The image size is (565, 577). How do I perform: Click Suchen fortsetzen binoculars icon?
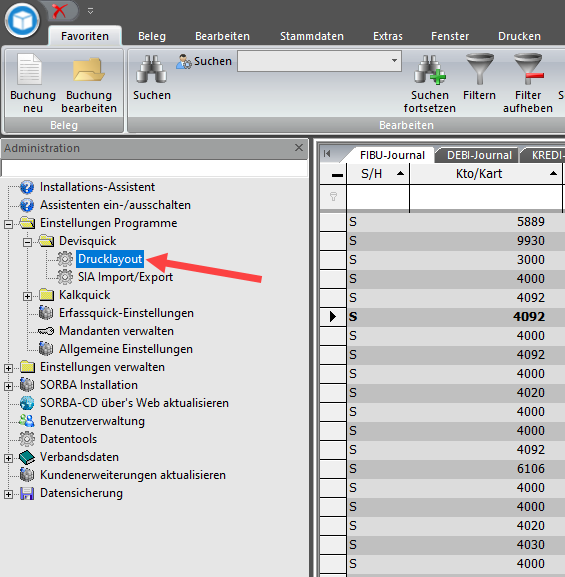(x=430, y=69)
